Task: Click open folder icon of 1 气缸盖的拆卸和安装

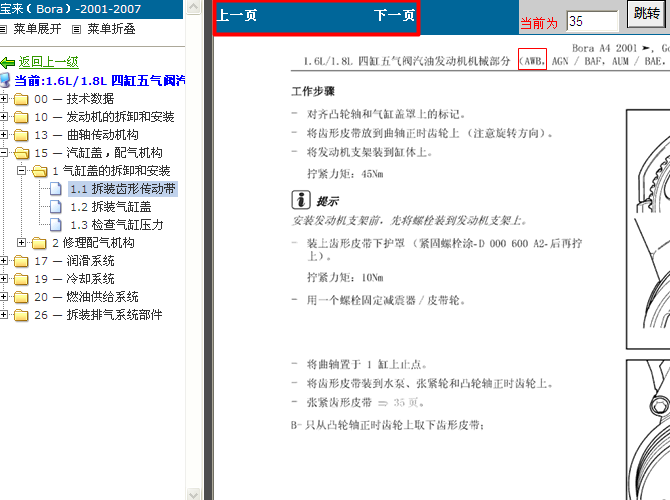Action: click(39, 171)
